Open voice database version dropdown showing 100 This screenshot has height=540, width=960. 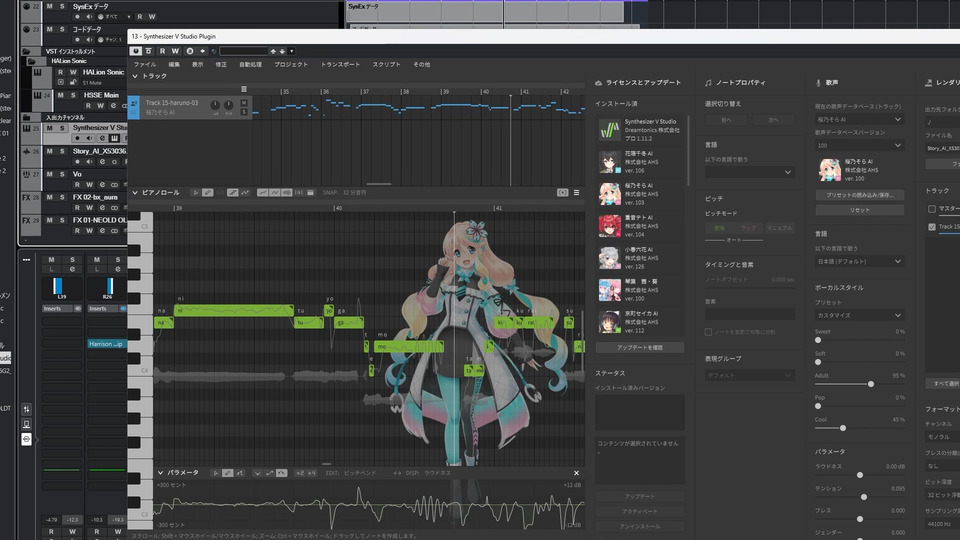coord(859,145)
